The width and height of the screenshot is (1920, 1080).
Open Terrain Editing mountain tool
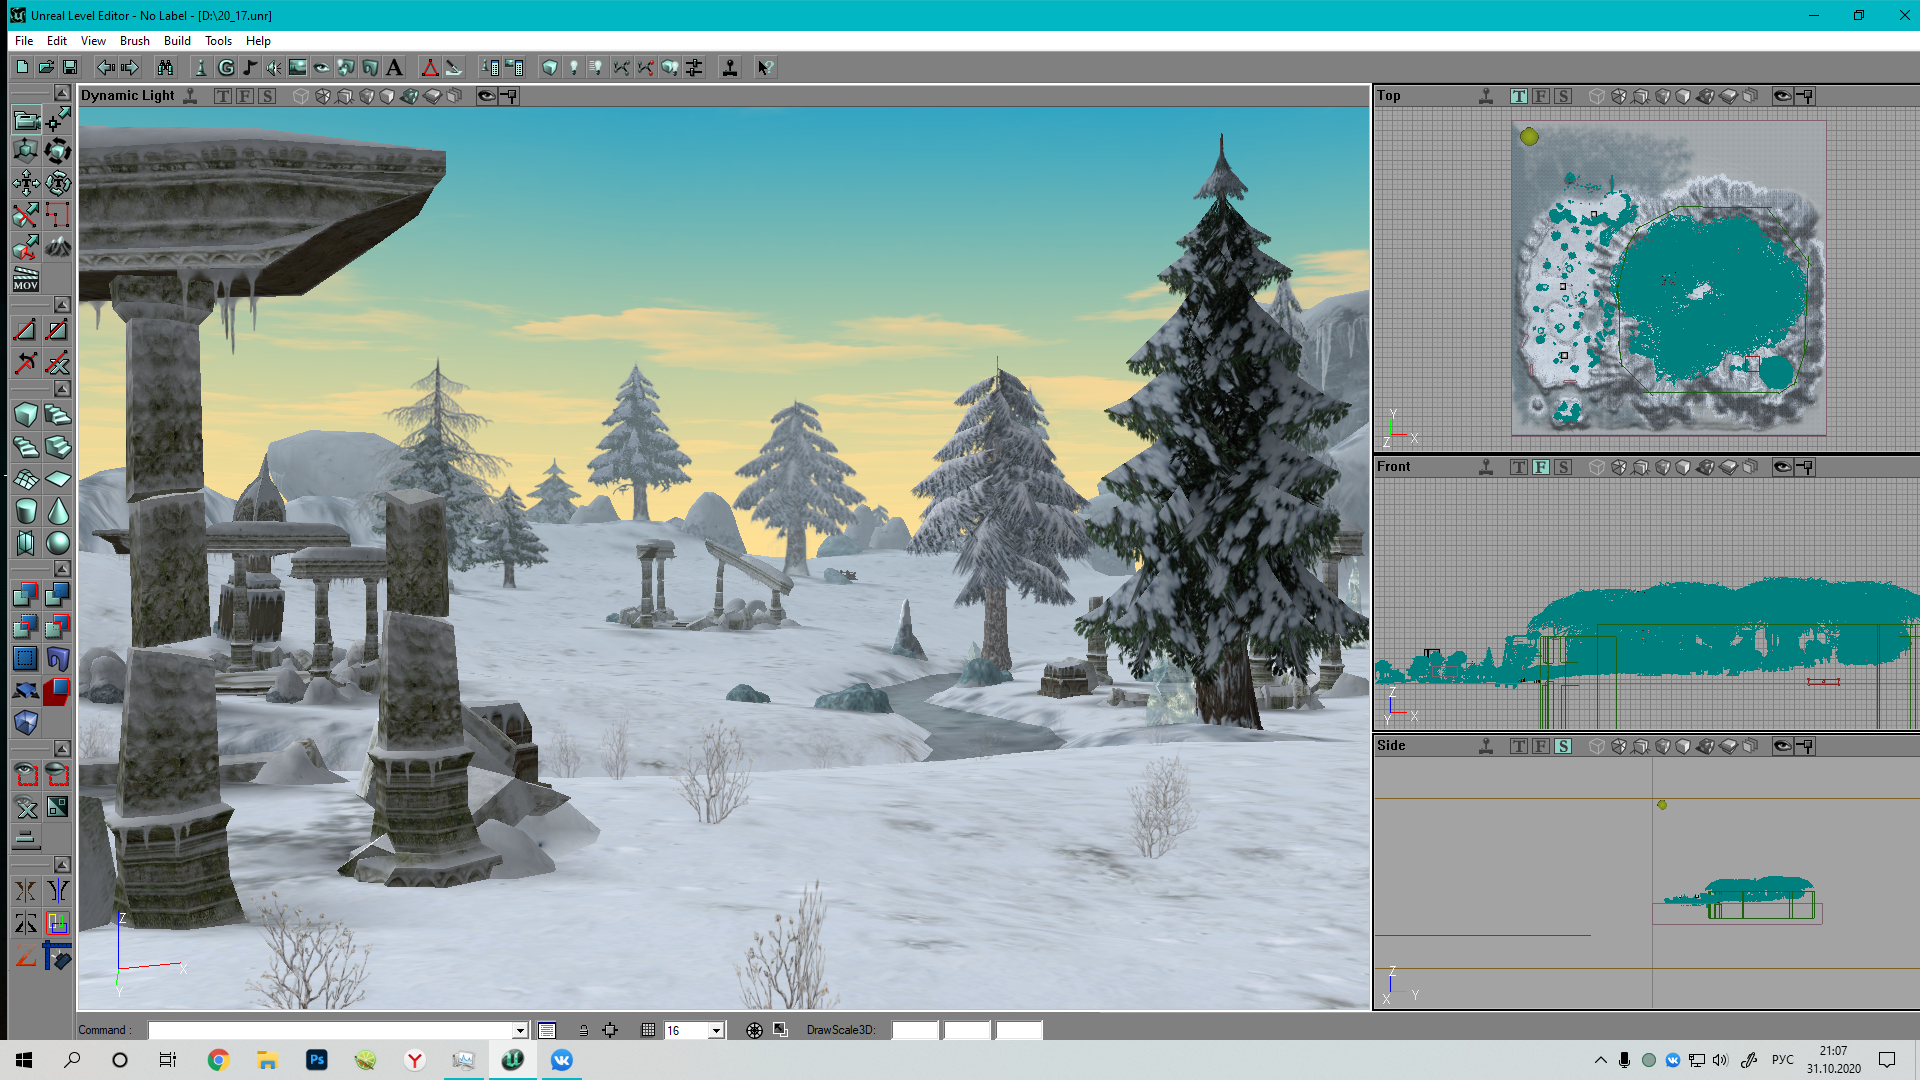(58, 246)
